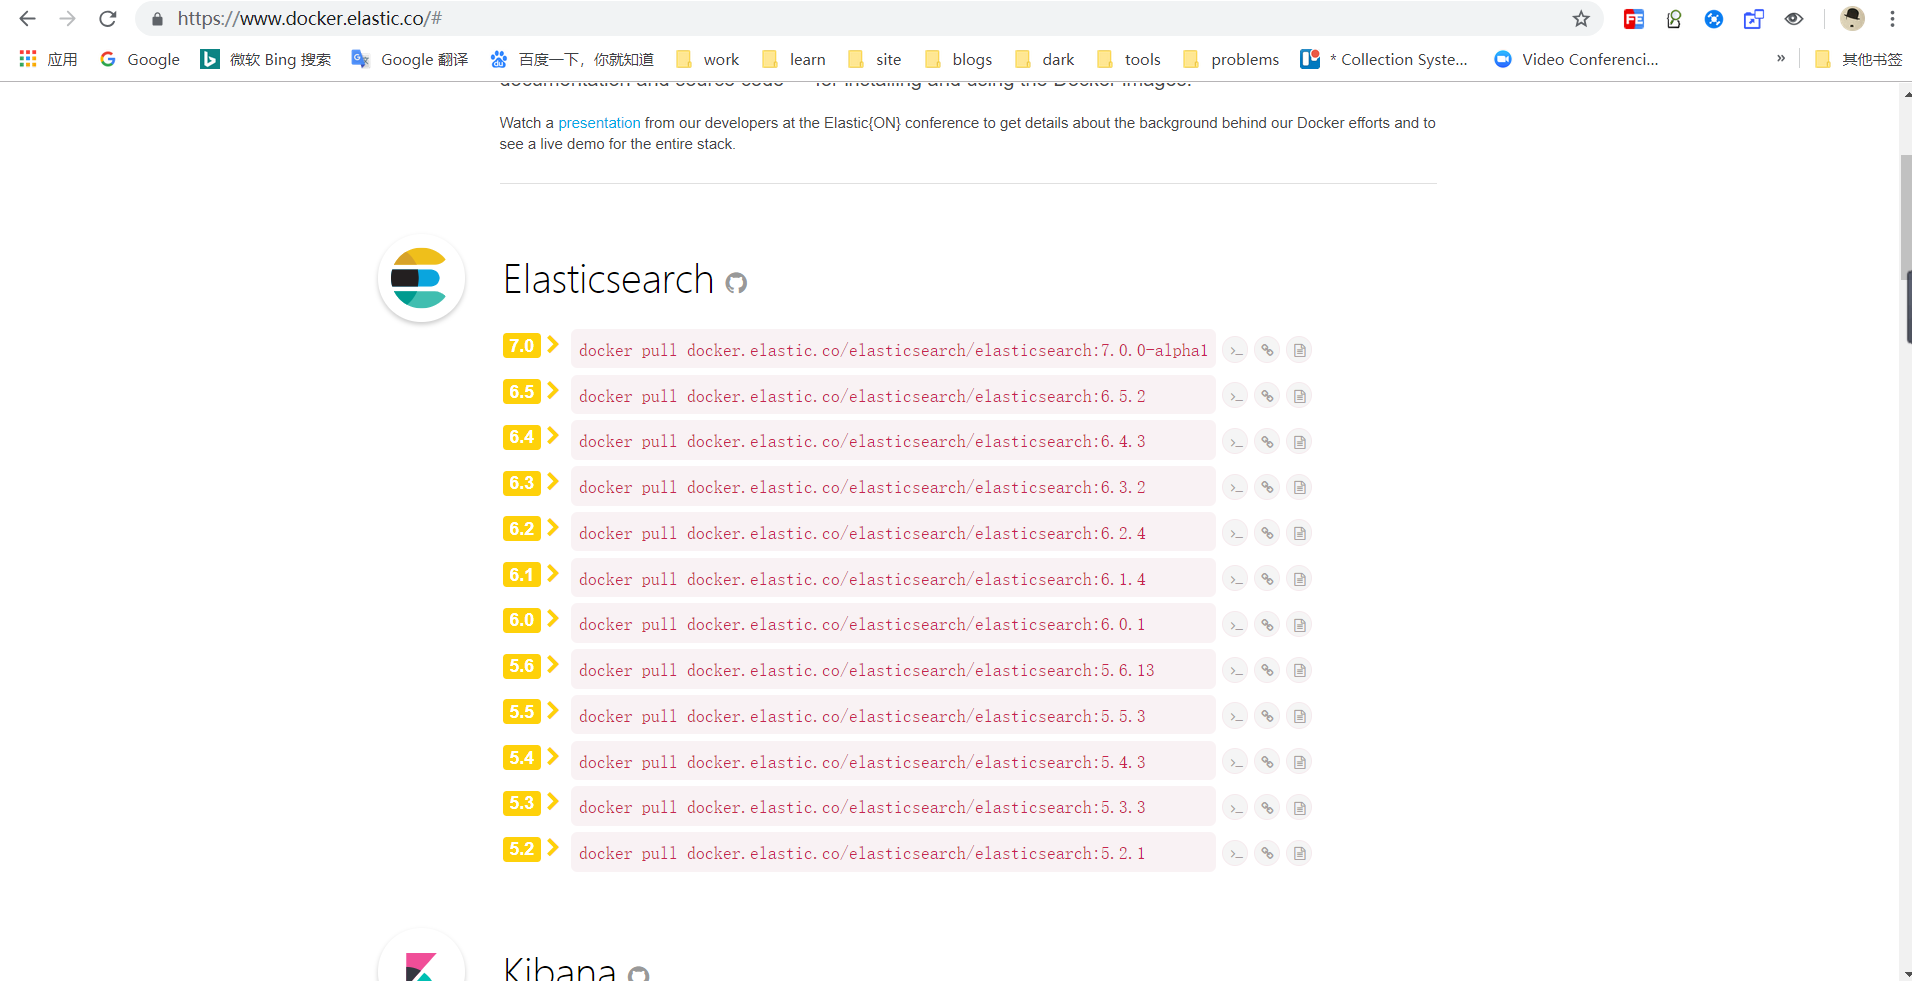Expand the 5.5 version chevron
The height and width of the screenshot is (981, 1912).
553,710
